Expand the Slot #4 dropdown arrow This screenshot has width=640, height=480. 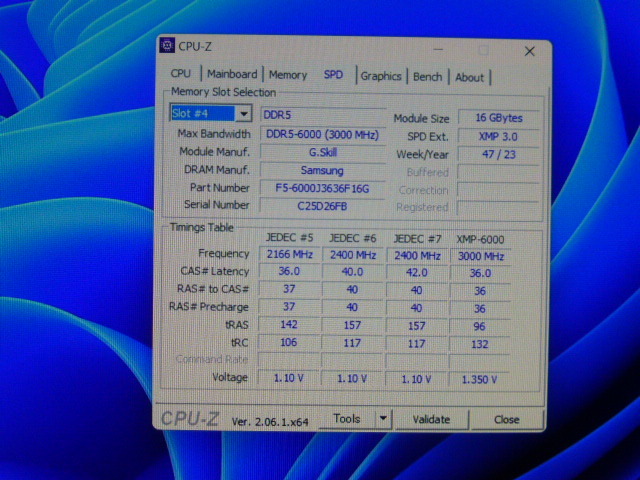pyautogui.click(x=244, y=114)
